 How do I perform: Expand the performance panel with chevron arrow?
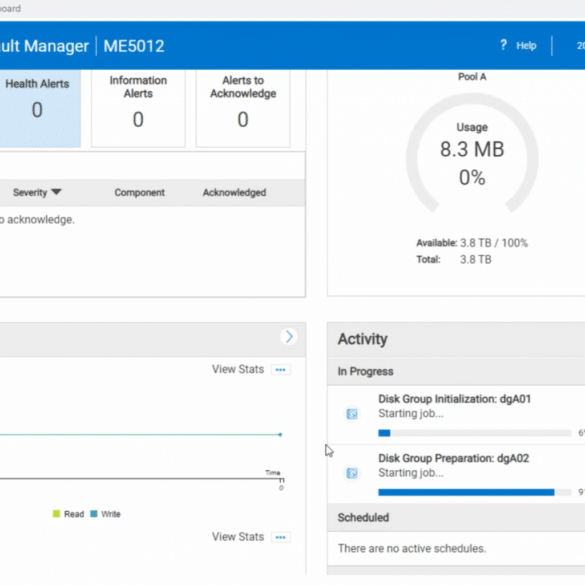point(289,337)
